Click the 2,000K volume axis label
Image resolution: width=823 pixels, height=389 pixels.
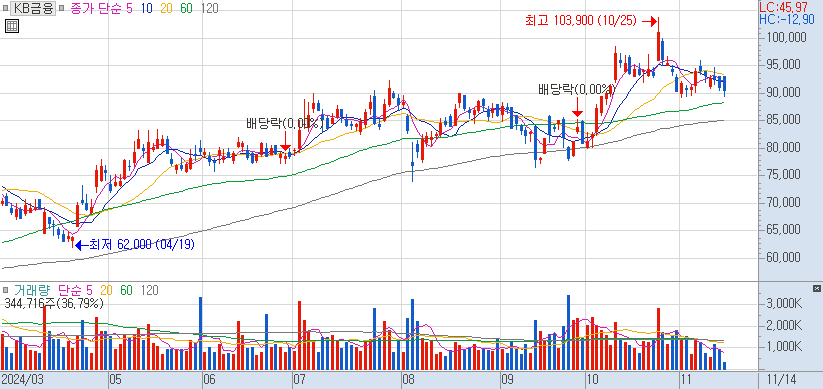pos(784,326)
